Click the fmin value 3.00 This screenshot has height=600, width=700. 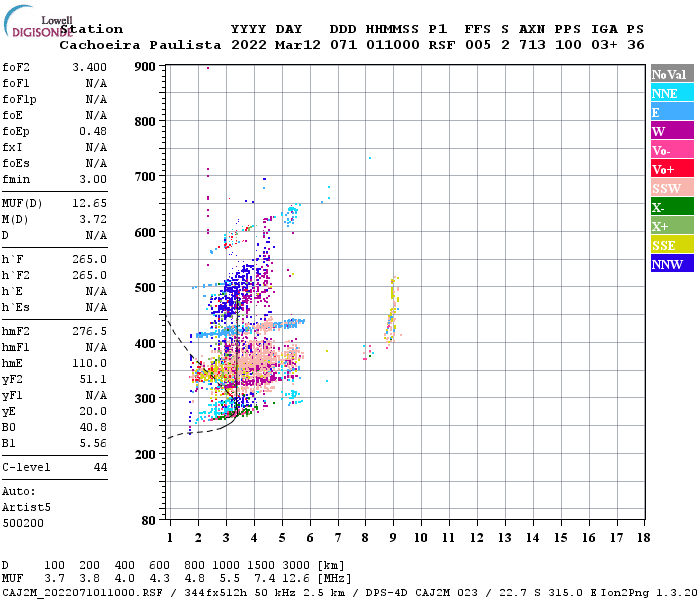coord(93,179)
